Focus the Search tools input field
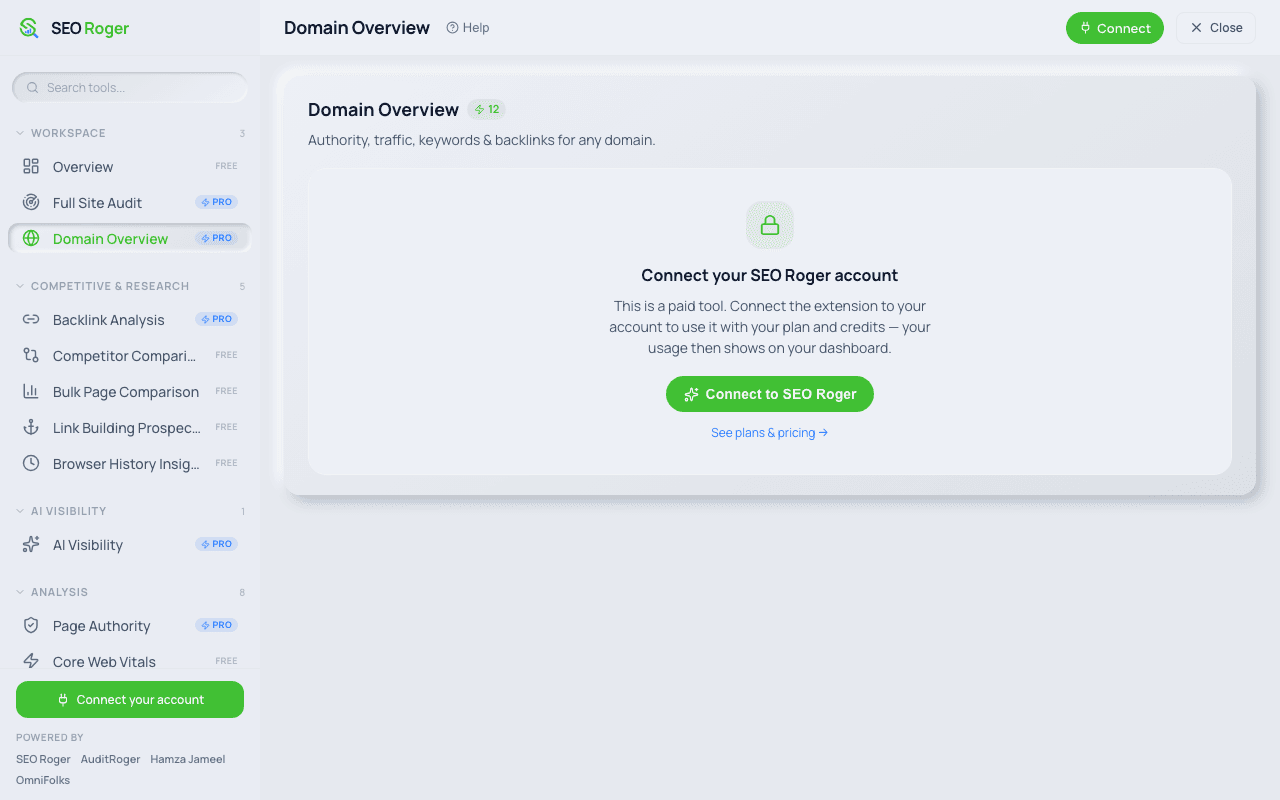This screenshot has height=800, width=1280. [130, 88]
